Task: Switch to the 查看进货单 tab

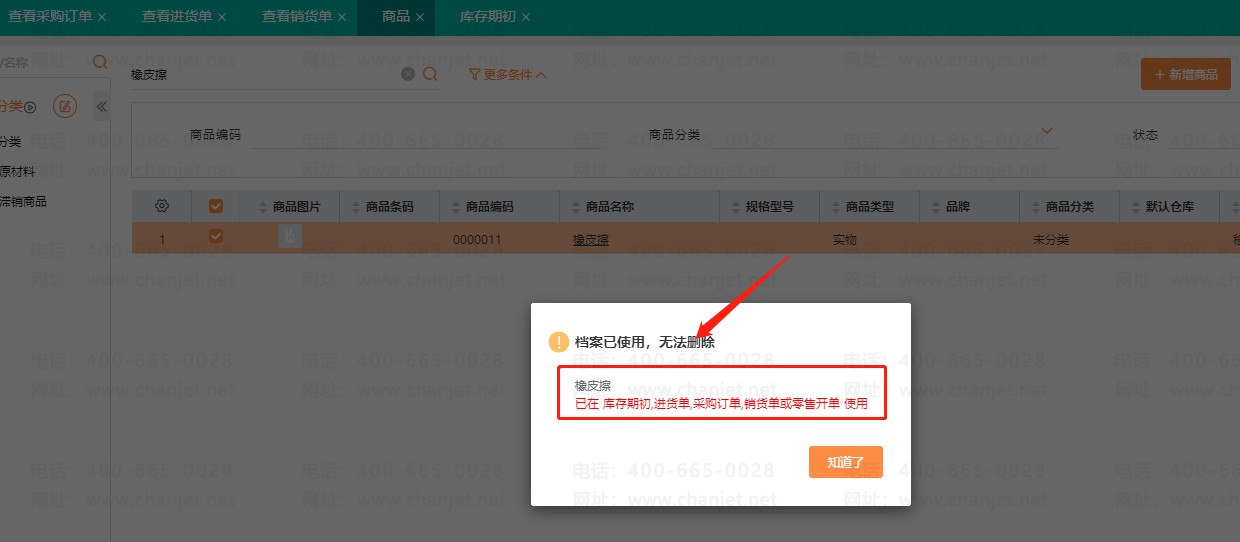Action: point(177,17)
